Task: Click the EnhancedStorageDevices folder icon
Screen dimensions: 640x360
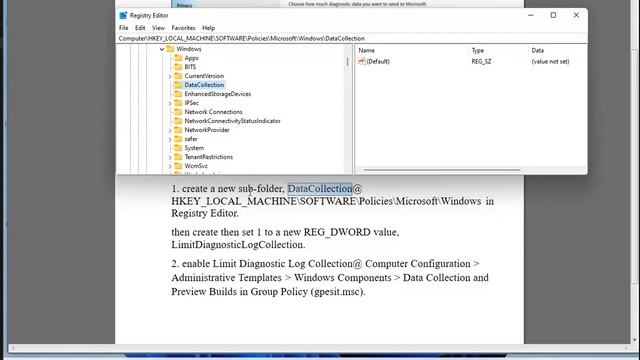Action: click(x=178, y=94)
